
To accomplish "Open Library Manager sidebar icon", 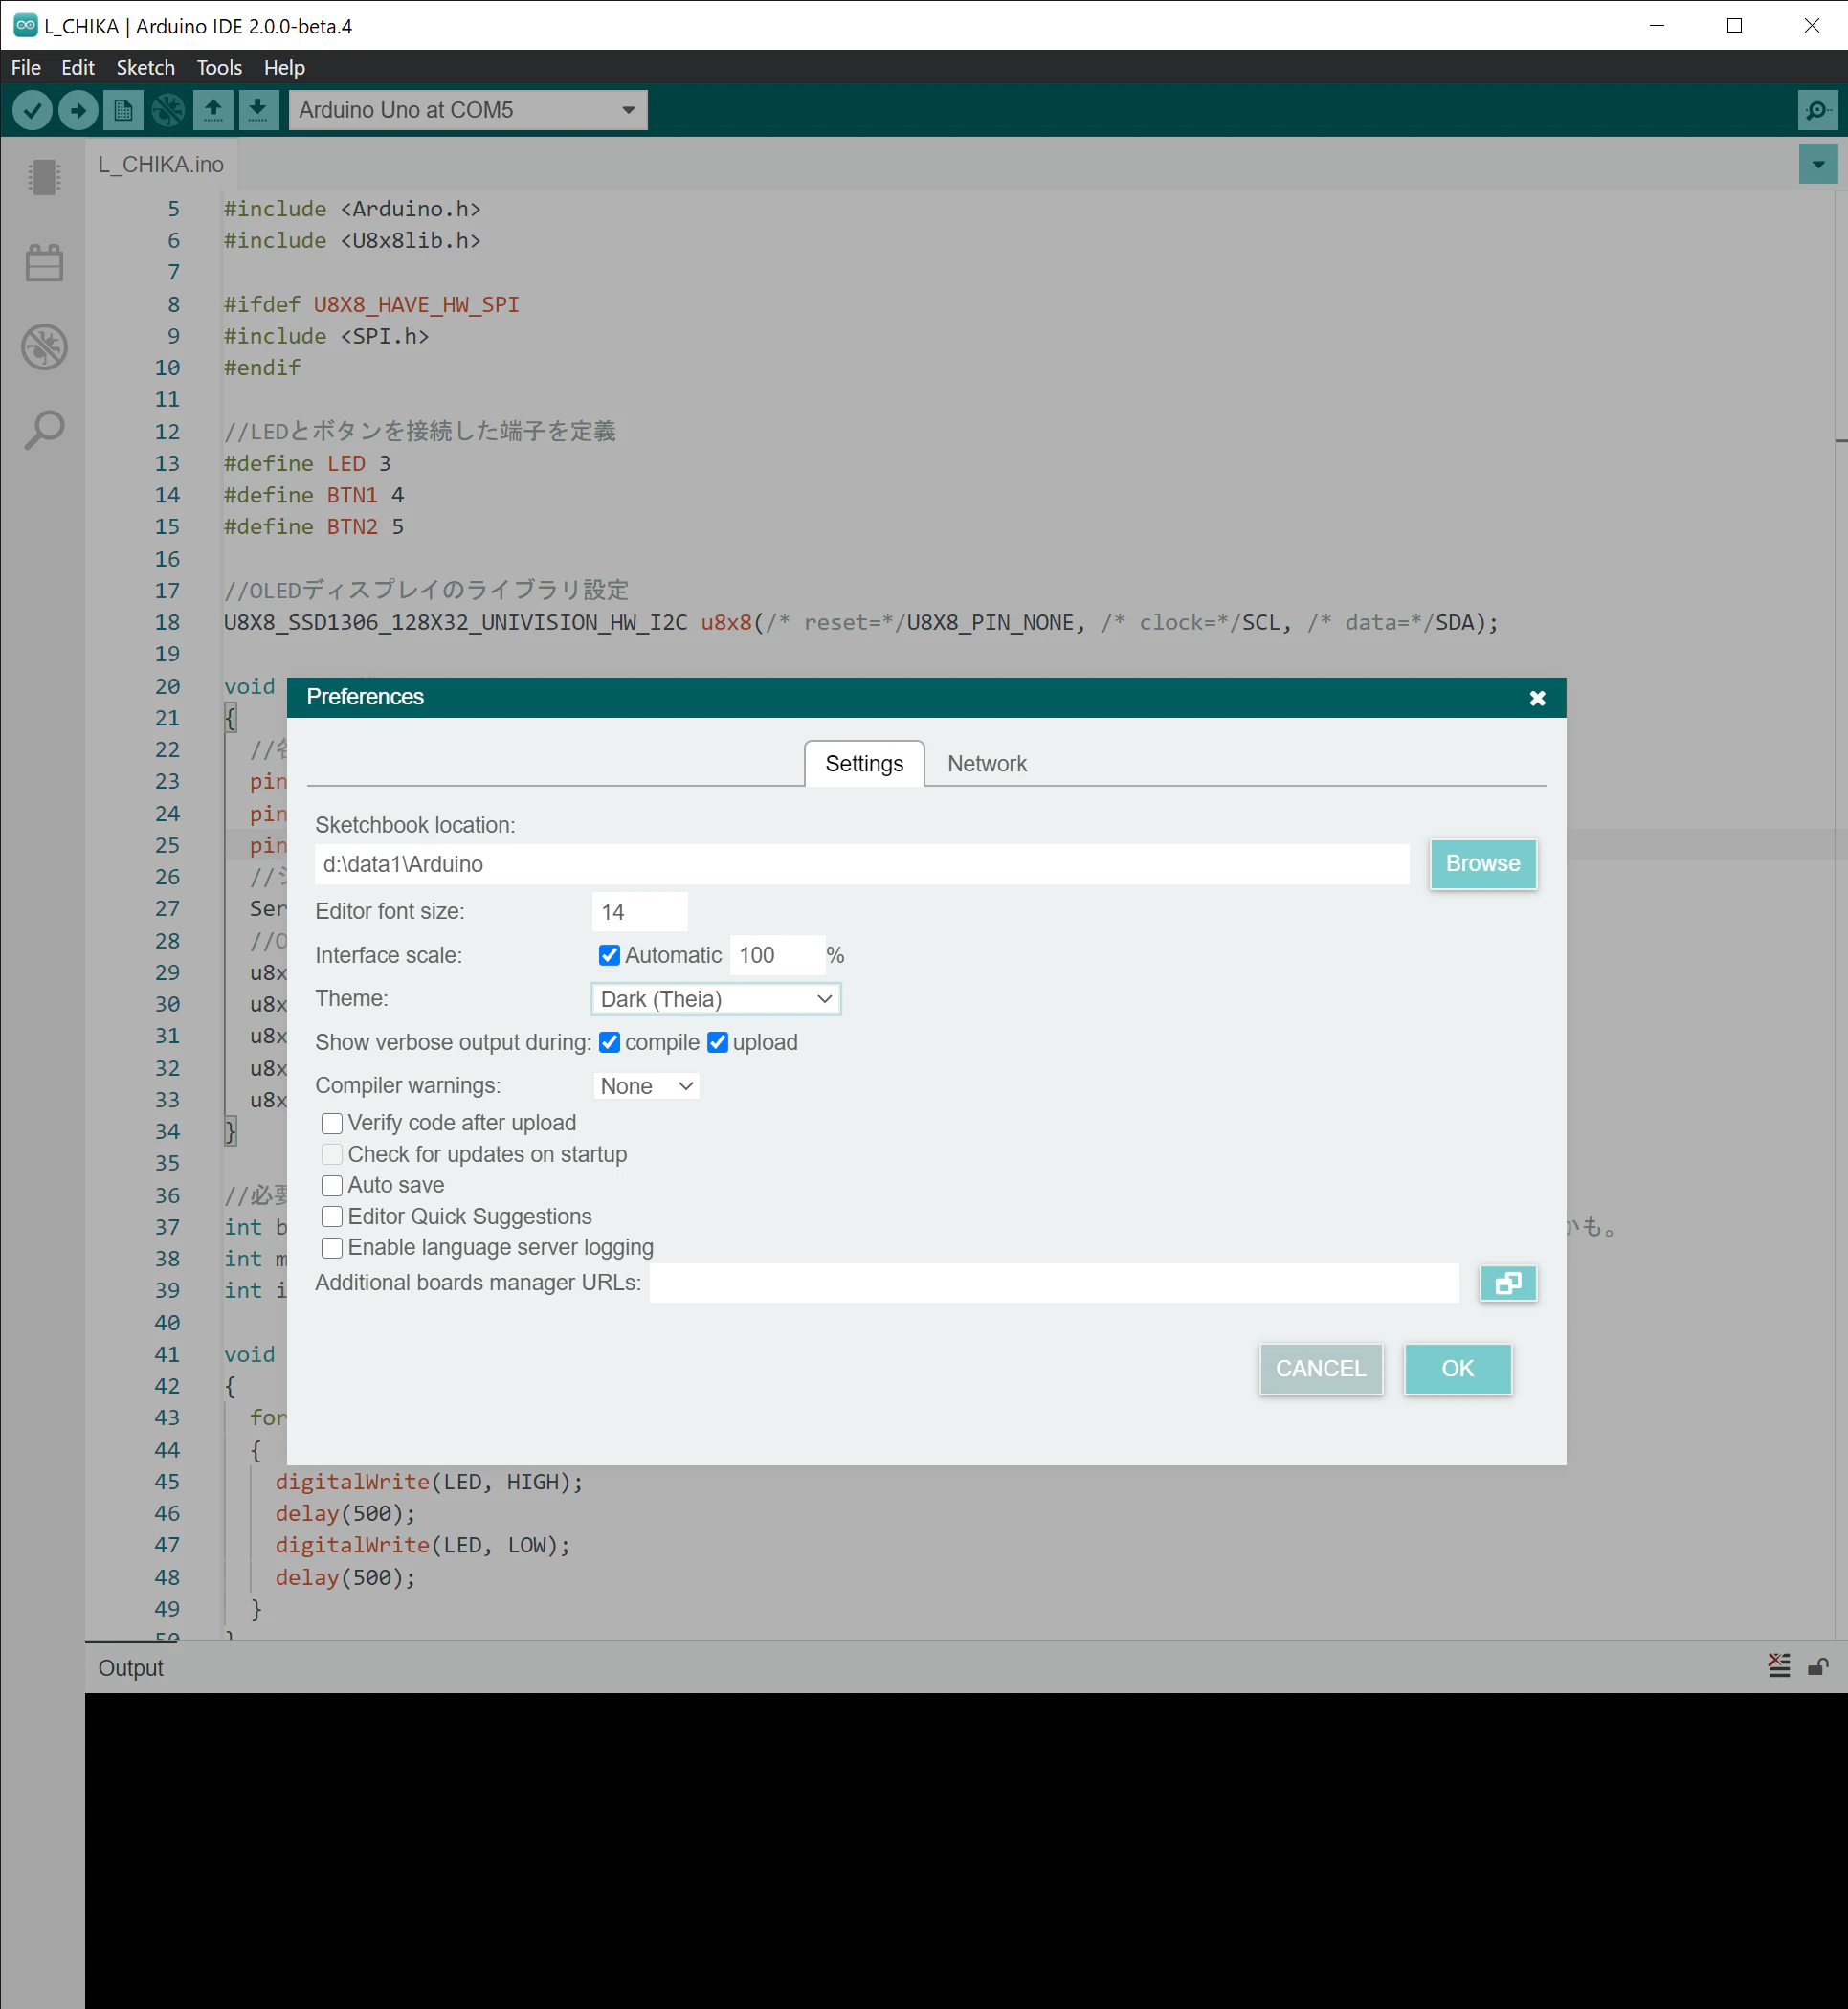I will point(44,262).
